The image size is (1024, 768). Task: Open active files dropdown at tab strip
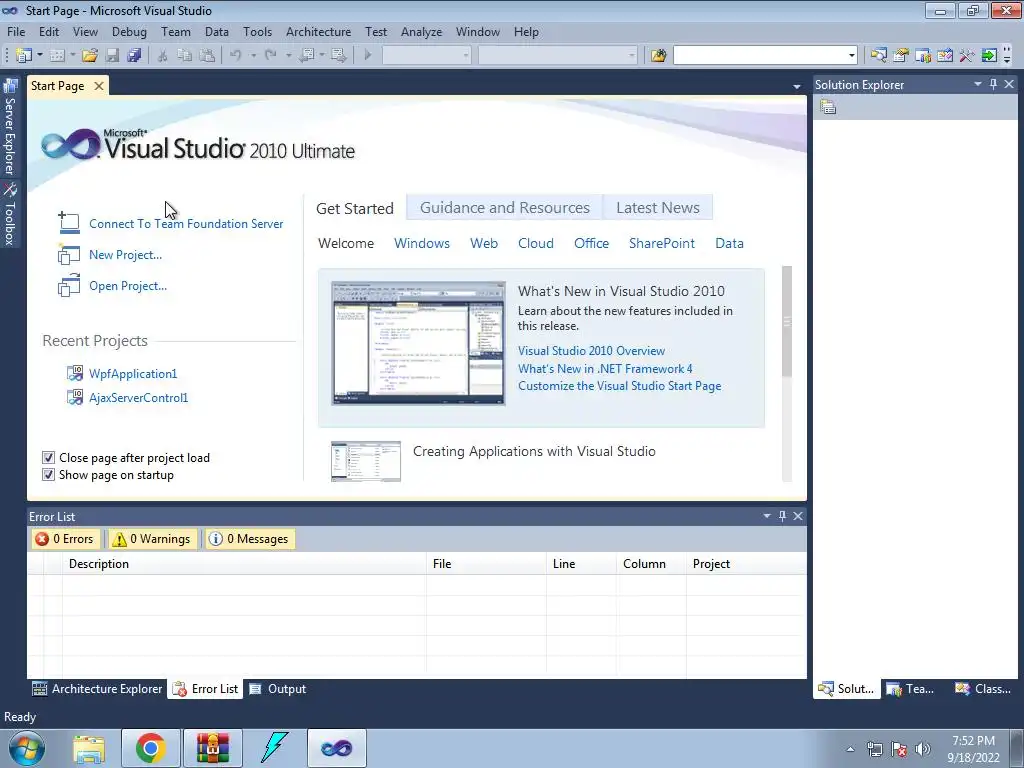pyautogui.click(x=797, y=86)
